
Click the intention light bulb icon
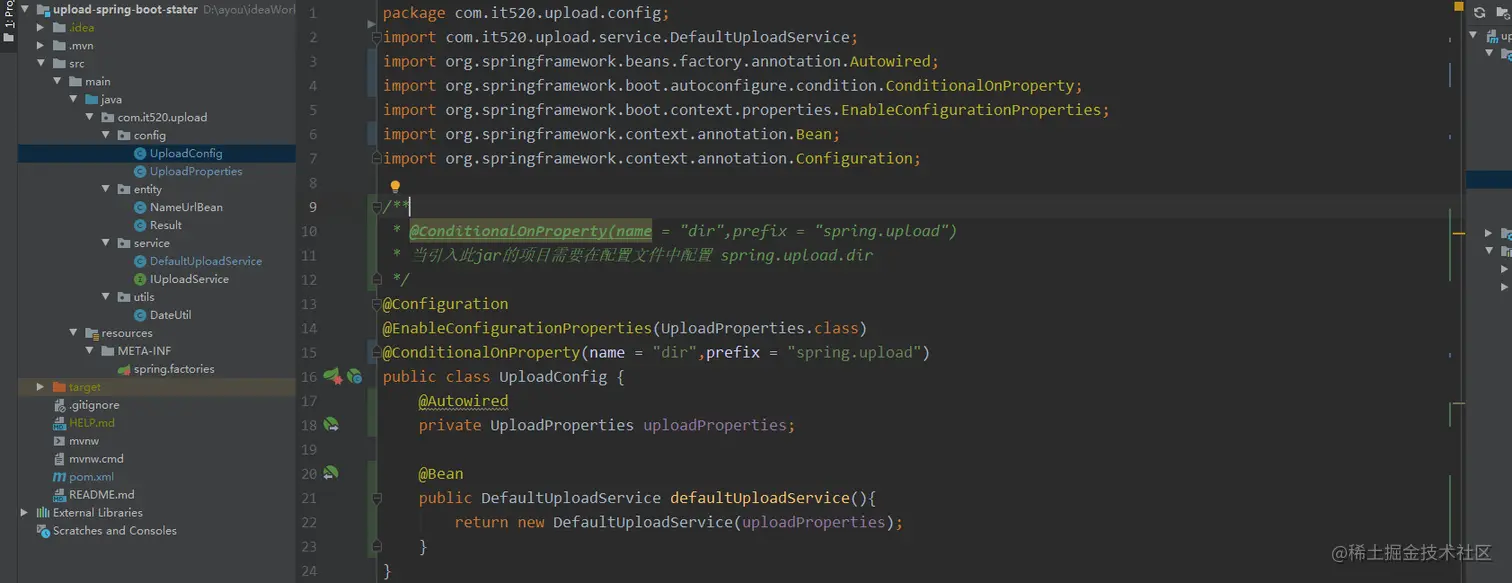click(x=395, y=186)
